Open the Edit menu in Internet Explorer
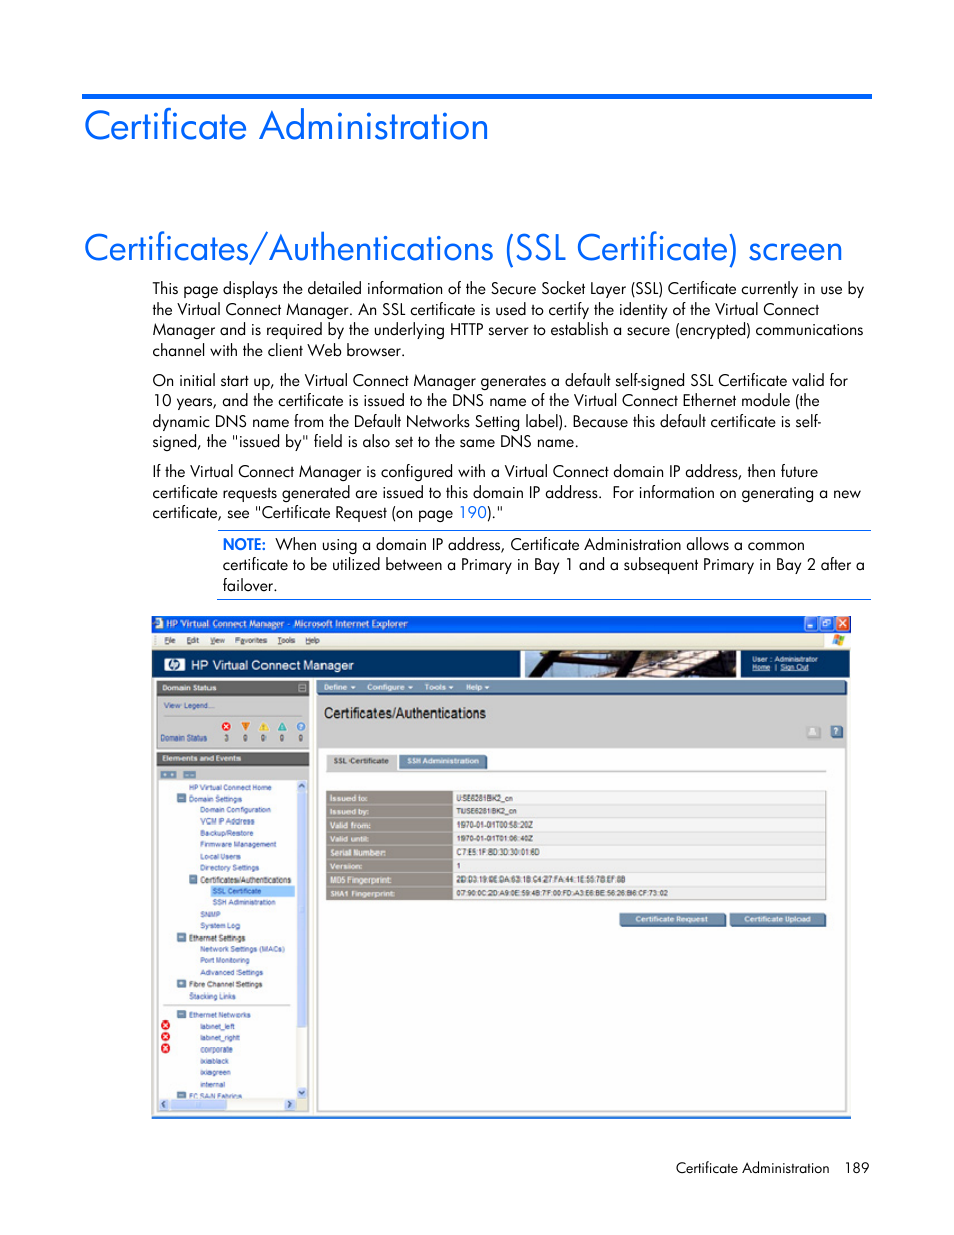Screen dimensions: 954x1235 click(193, 640)
